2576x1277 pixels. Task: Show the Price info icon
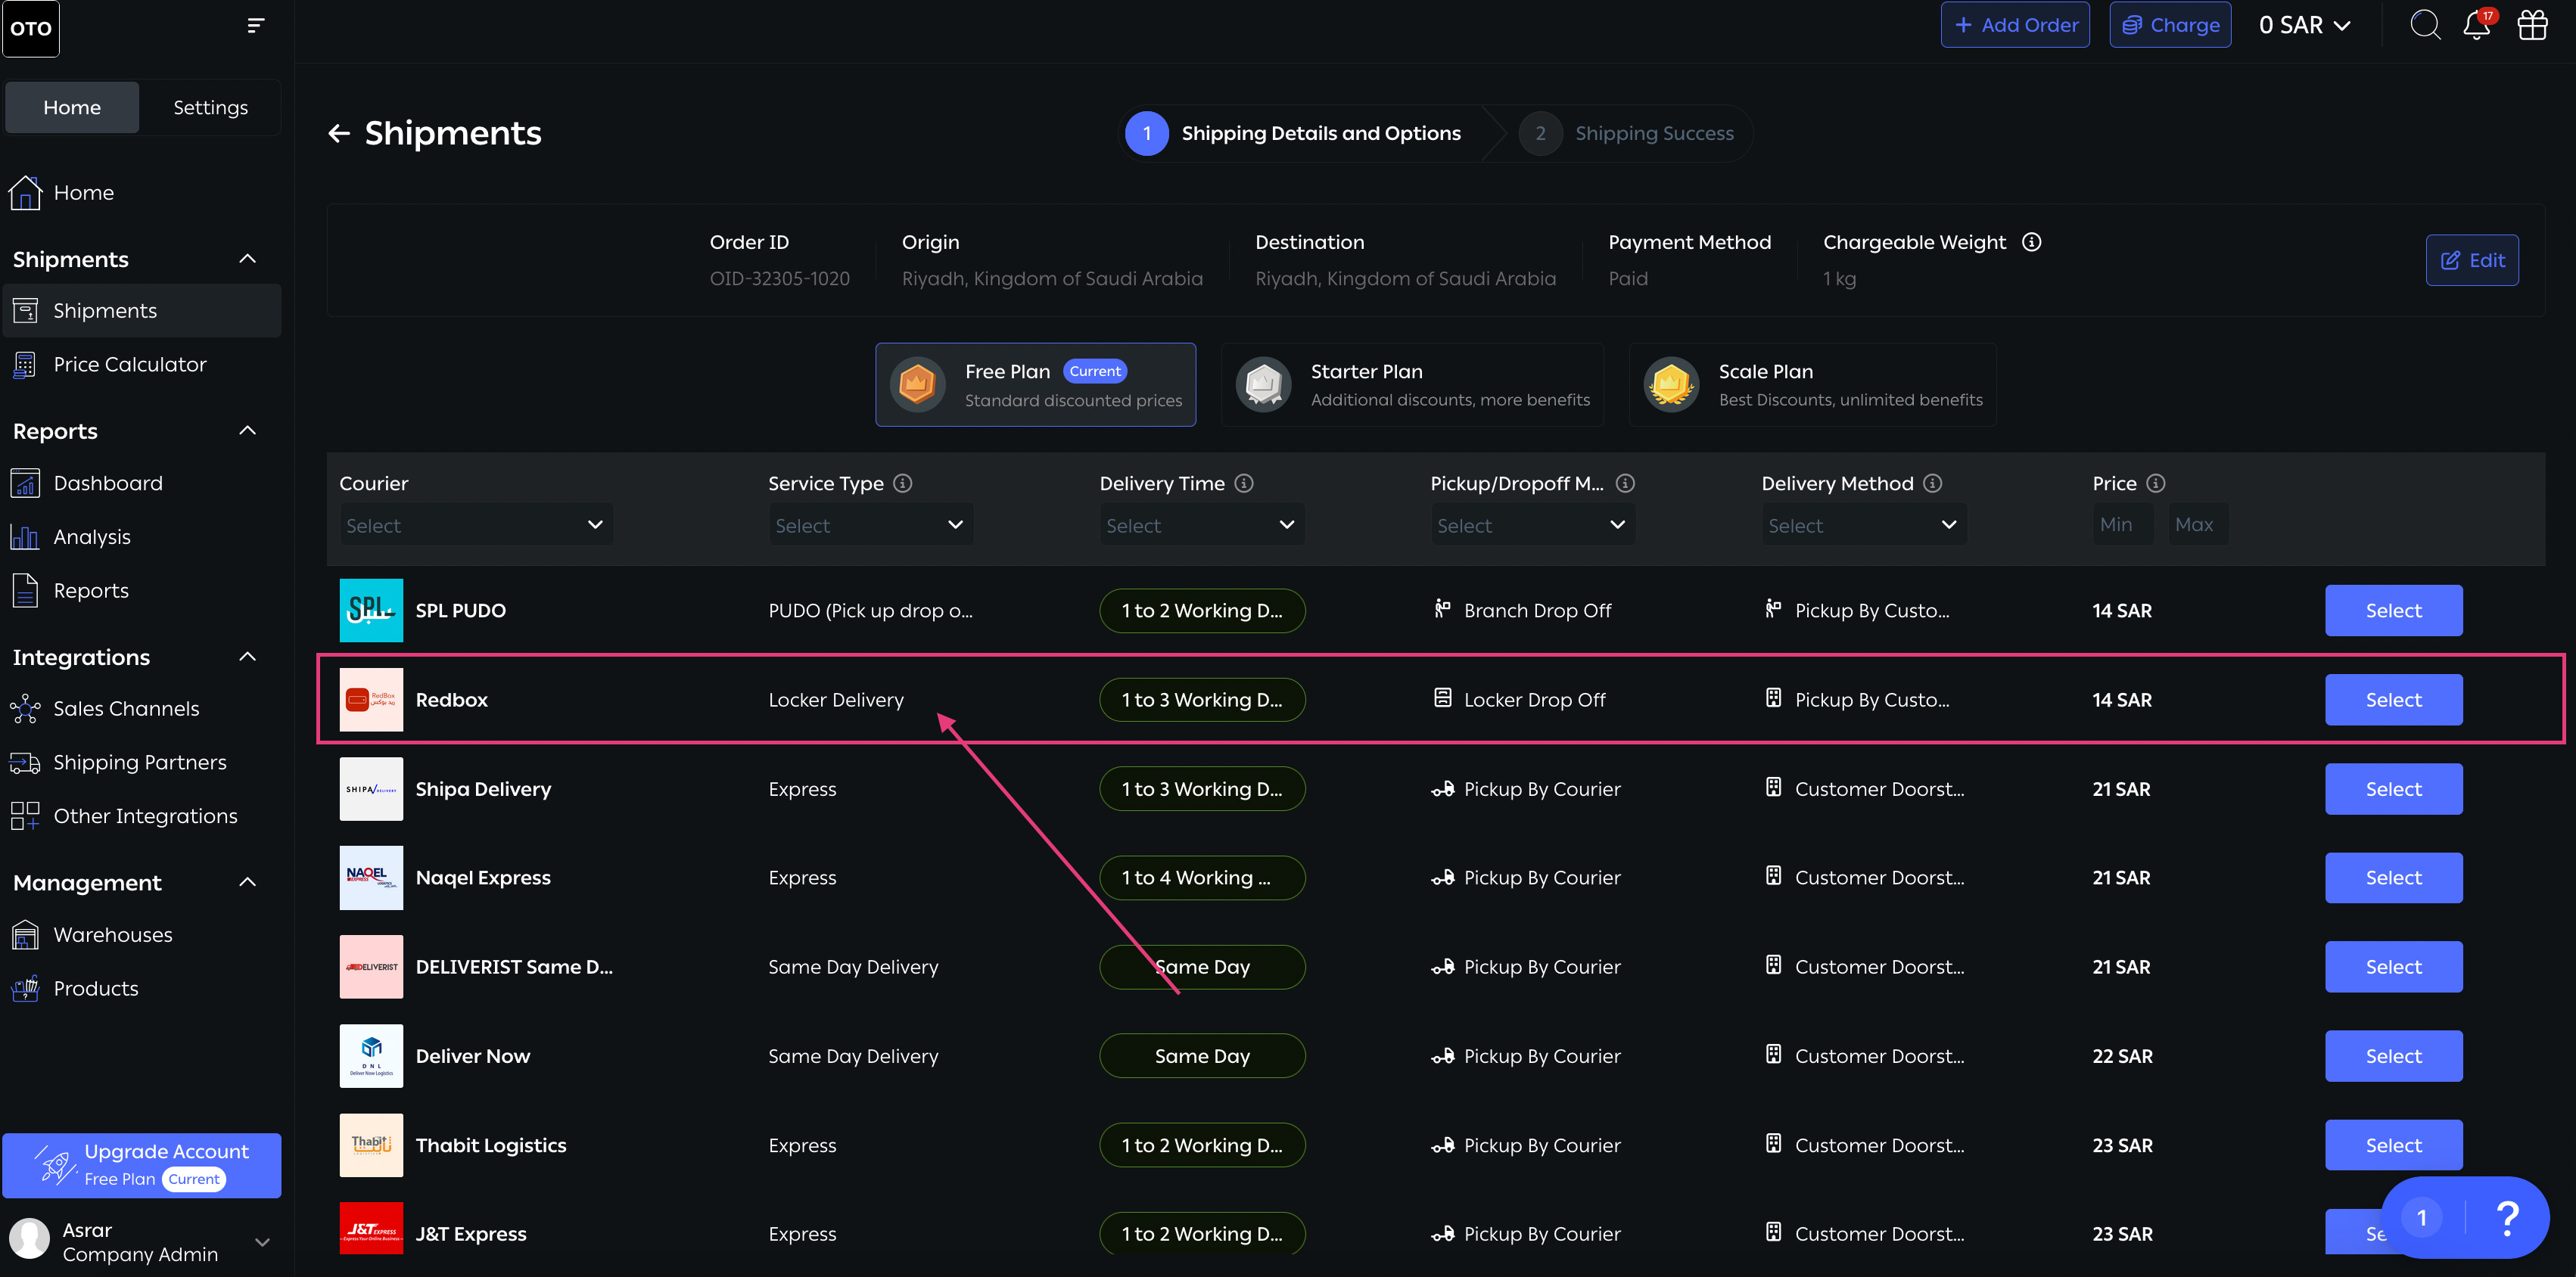pyautogui.click(x=2156, y=483)
